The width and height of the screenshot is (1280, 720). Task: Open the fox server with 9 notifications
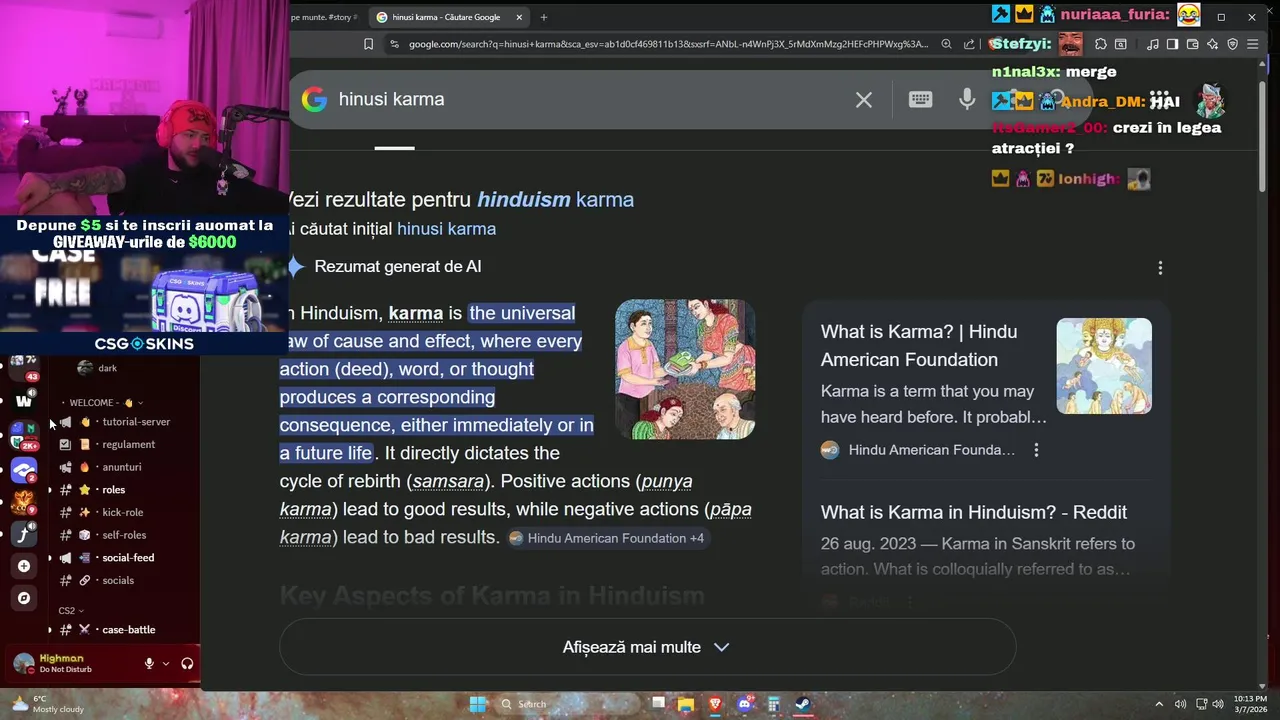coord(24,502)
